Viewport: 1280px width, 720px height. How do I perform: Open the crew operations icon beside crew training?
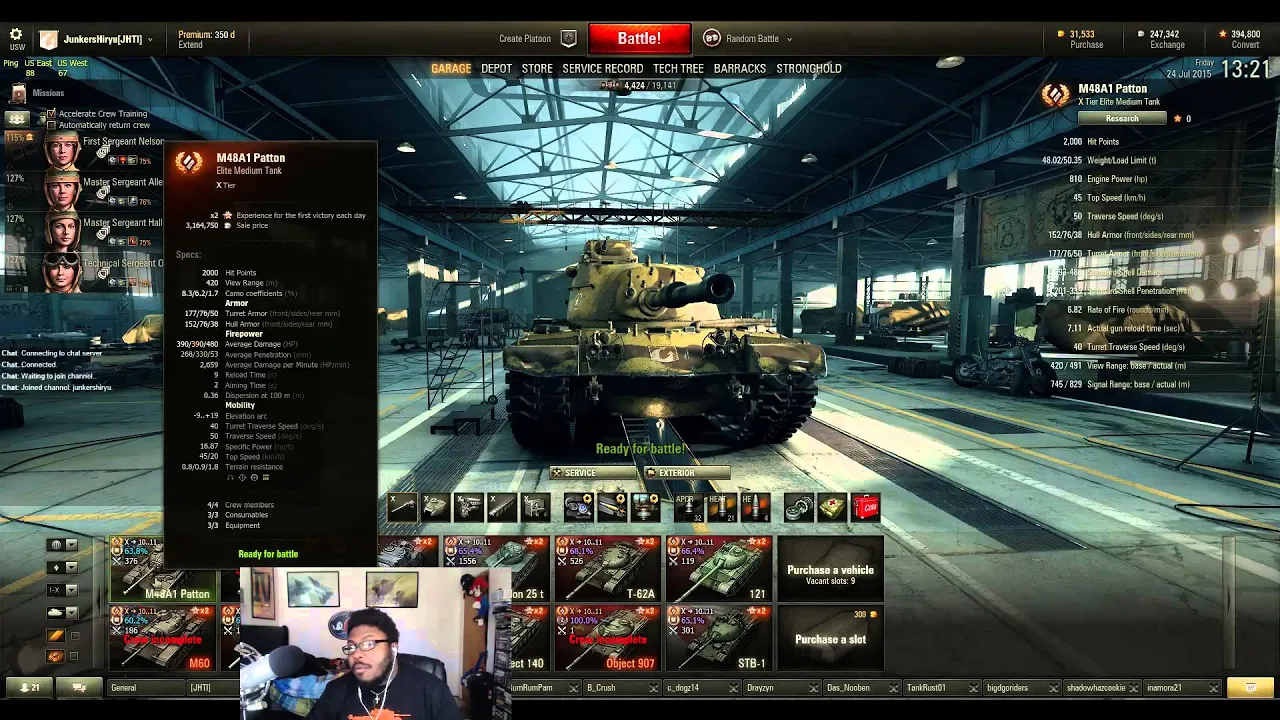17,118
